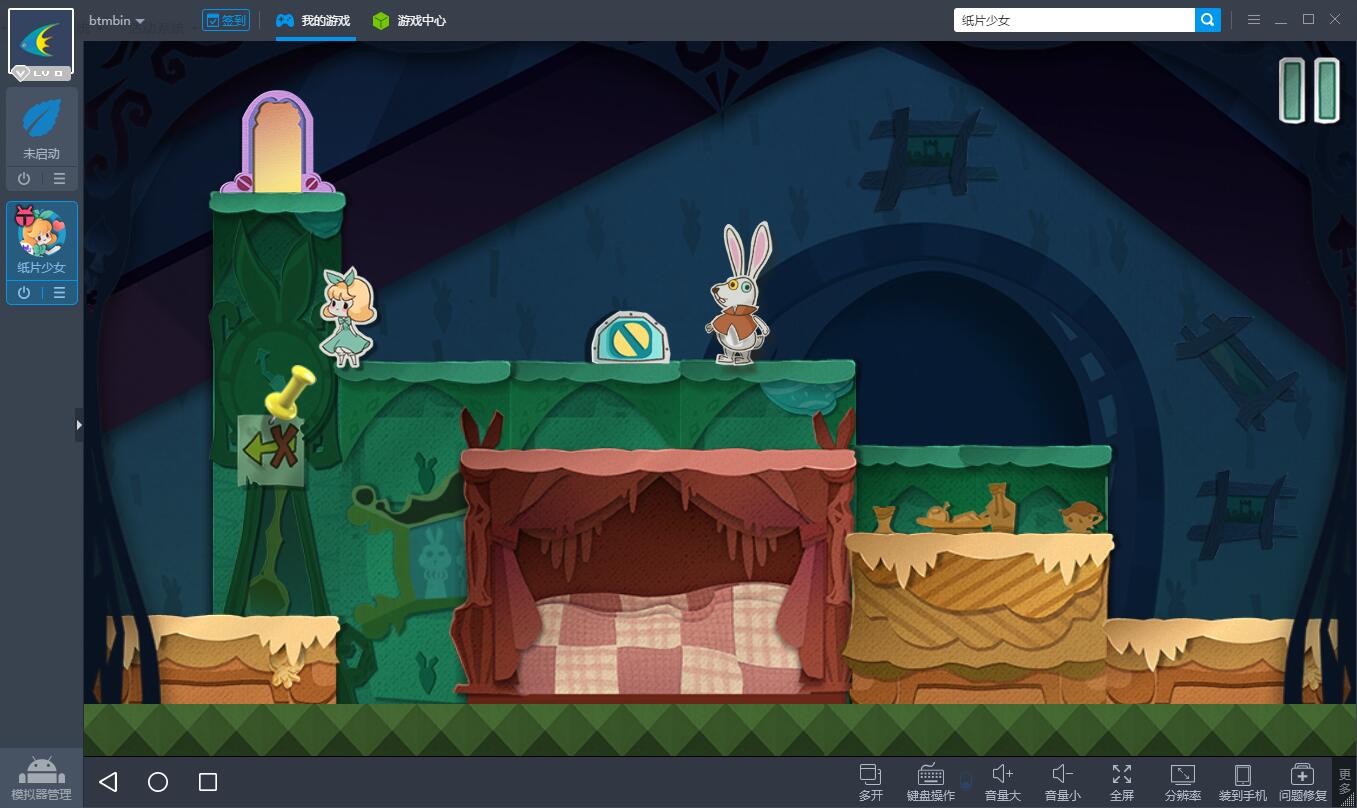Image resolution: width=1357 pixels, height=808 pixels.
Task: Decrease volume with 音量小
Action: click(x=1062, y=782)
